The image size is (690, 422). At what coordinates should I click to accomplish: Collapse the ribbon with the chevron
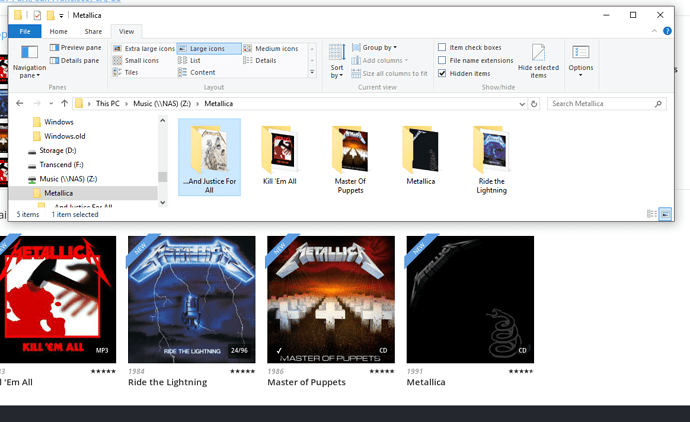point(654,31)
